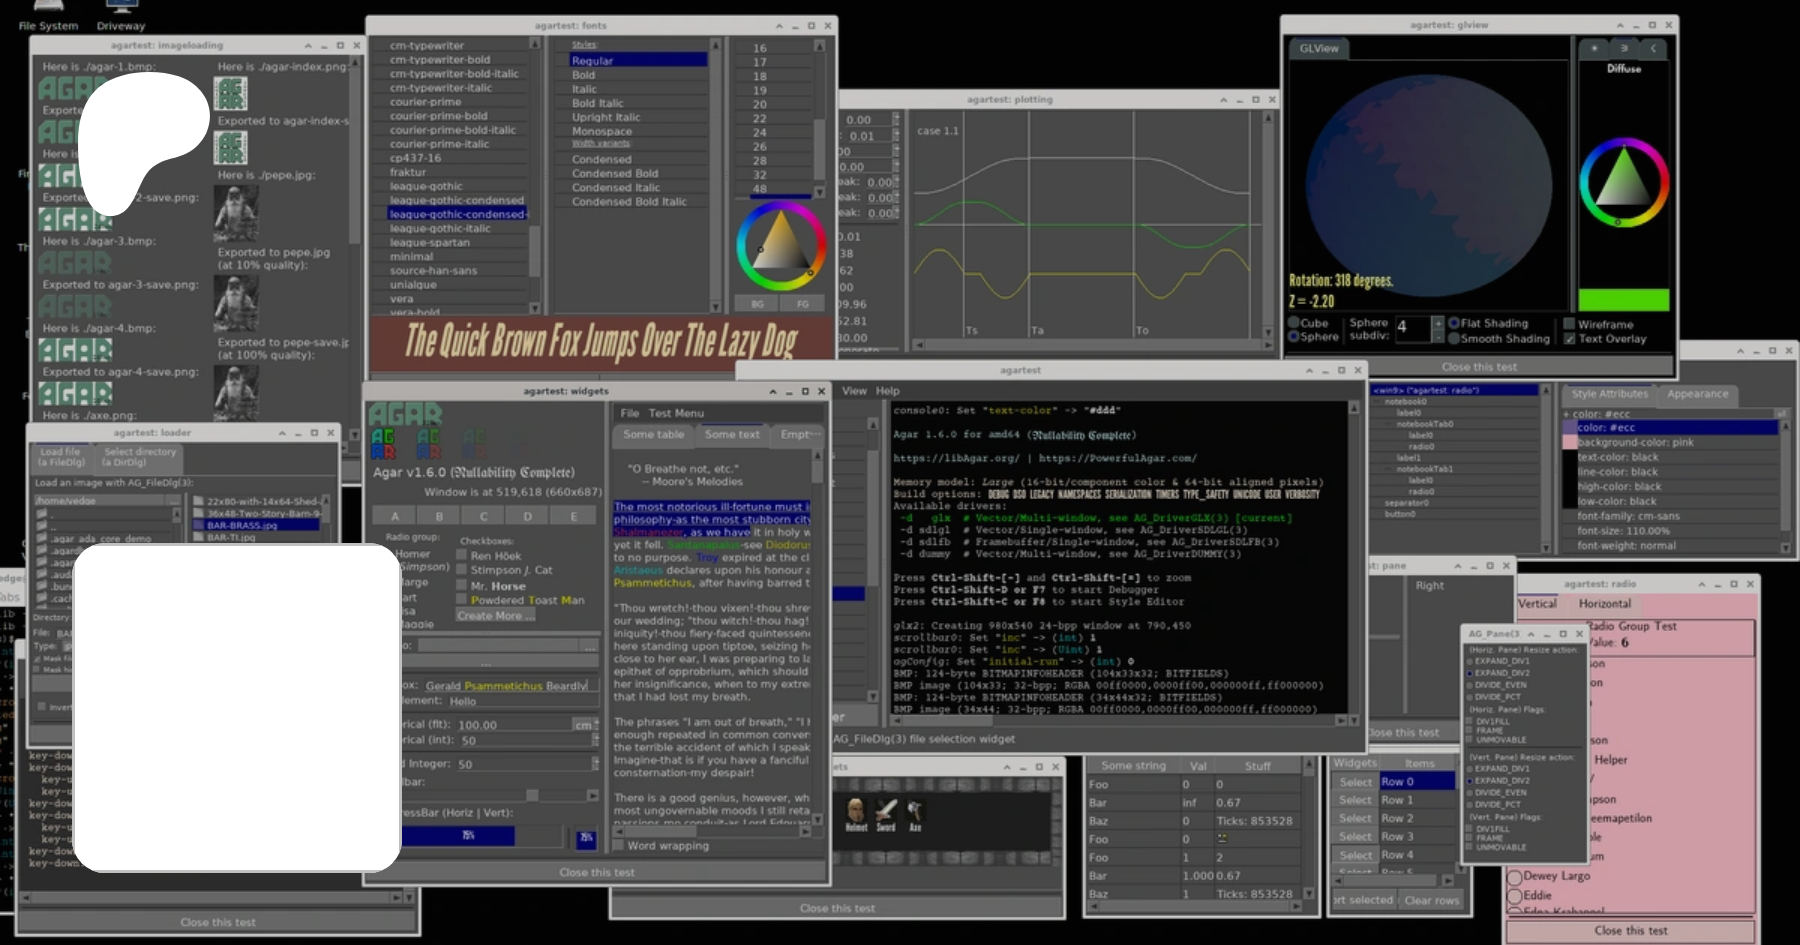
Task: Enable the Wireframe checkbox
Action: tap(1569, 324)
